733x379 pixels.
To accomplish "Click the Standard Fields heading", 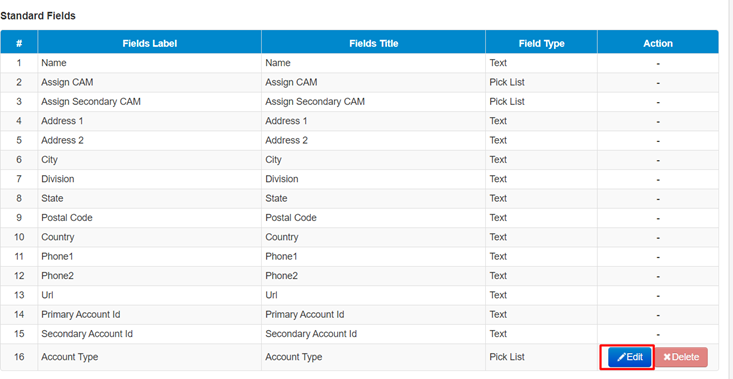I will (x=38, y=16).
